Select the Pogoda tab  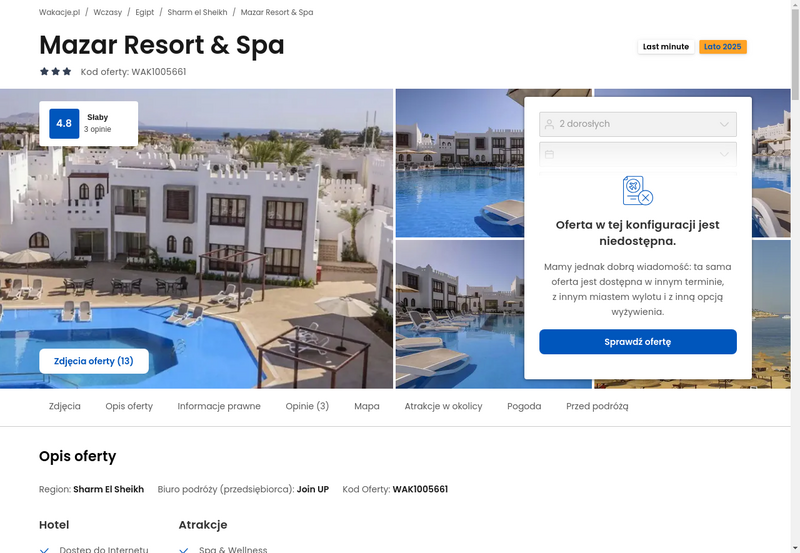(x=524, y=406)
